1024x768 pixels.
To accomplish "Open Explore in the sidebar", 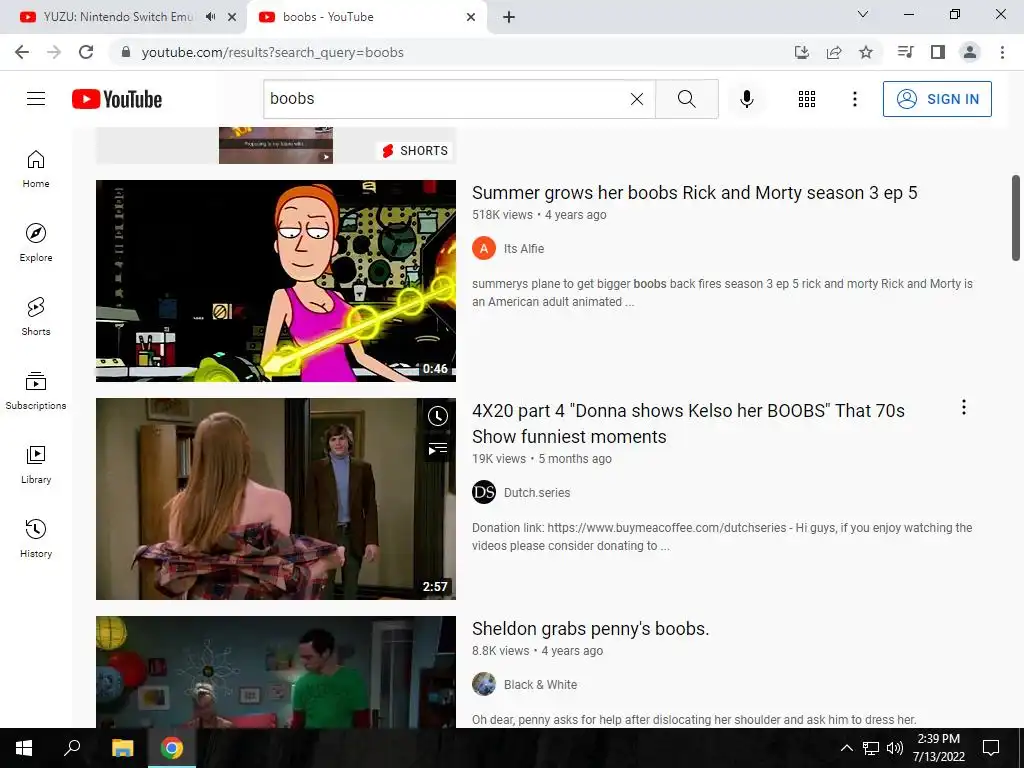I will [36, 242].
